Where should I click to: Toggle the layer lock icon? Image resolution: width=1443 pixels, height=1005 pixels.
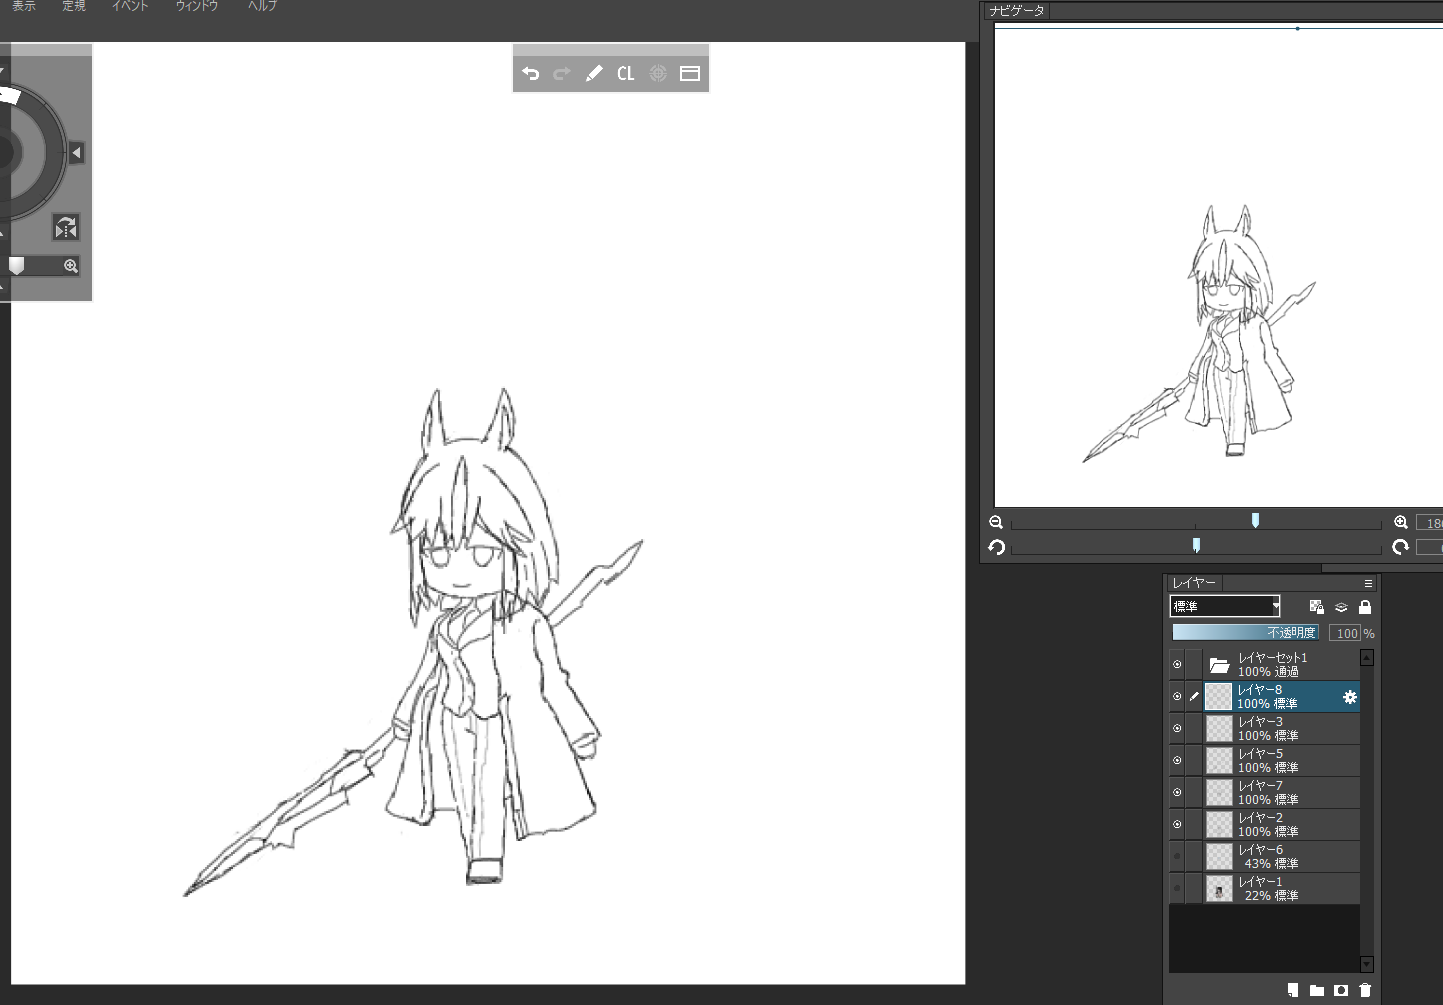pyautogui.click(x=1365, y=607)
